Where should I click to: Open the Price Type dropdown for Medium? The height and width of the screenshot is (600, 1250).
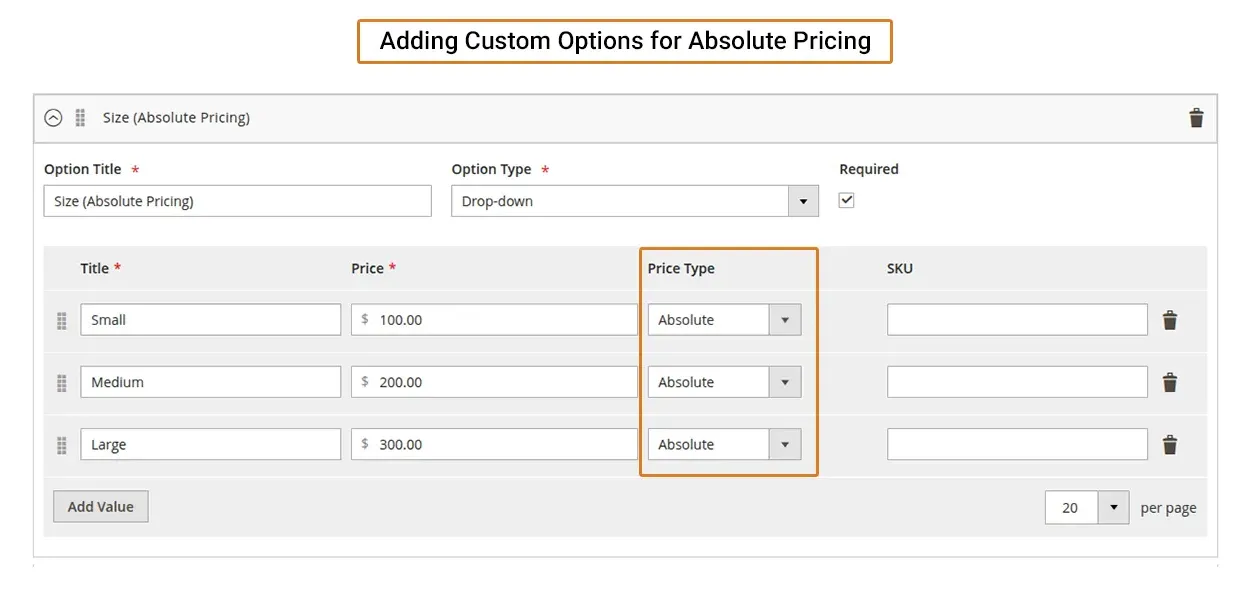click(724, 382)
